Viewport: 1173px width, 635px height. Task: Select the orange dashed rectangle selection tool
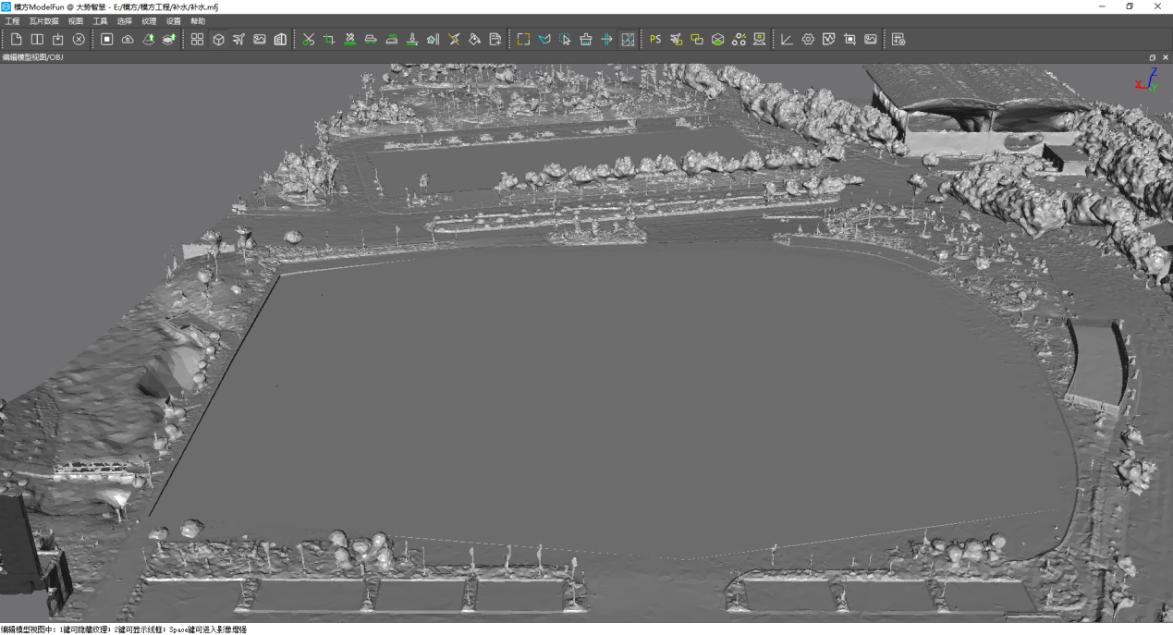[523, 39]
